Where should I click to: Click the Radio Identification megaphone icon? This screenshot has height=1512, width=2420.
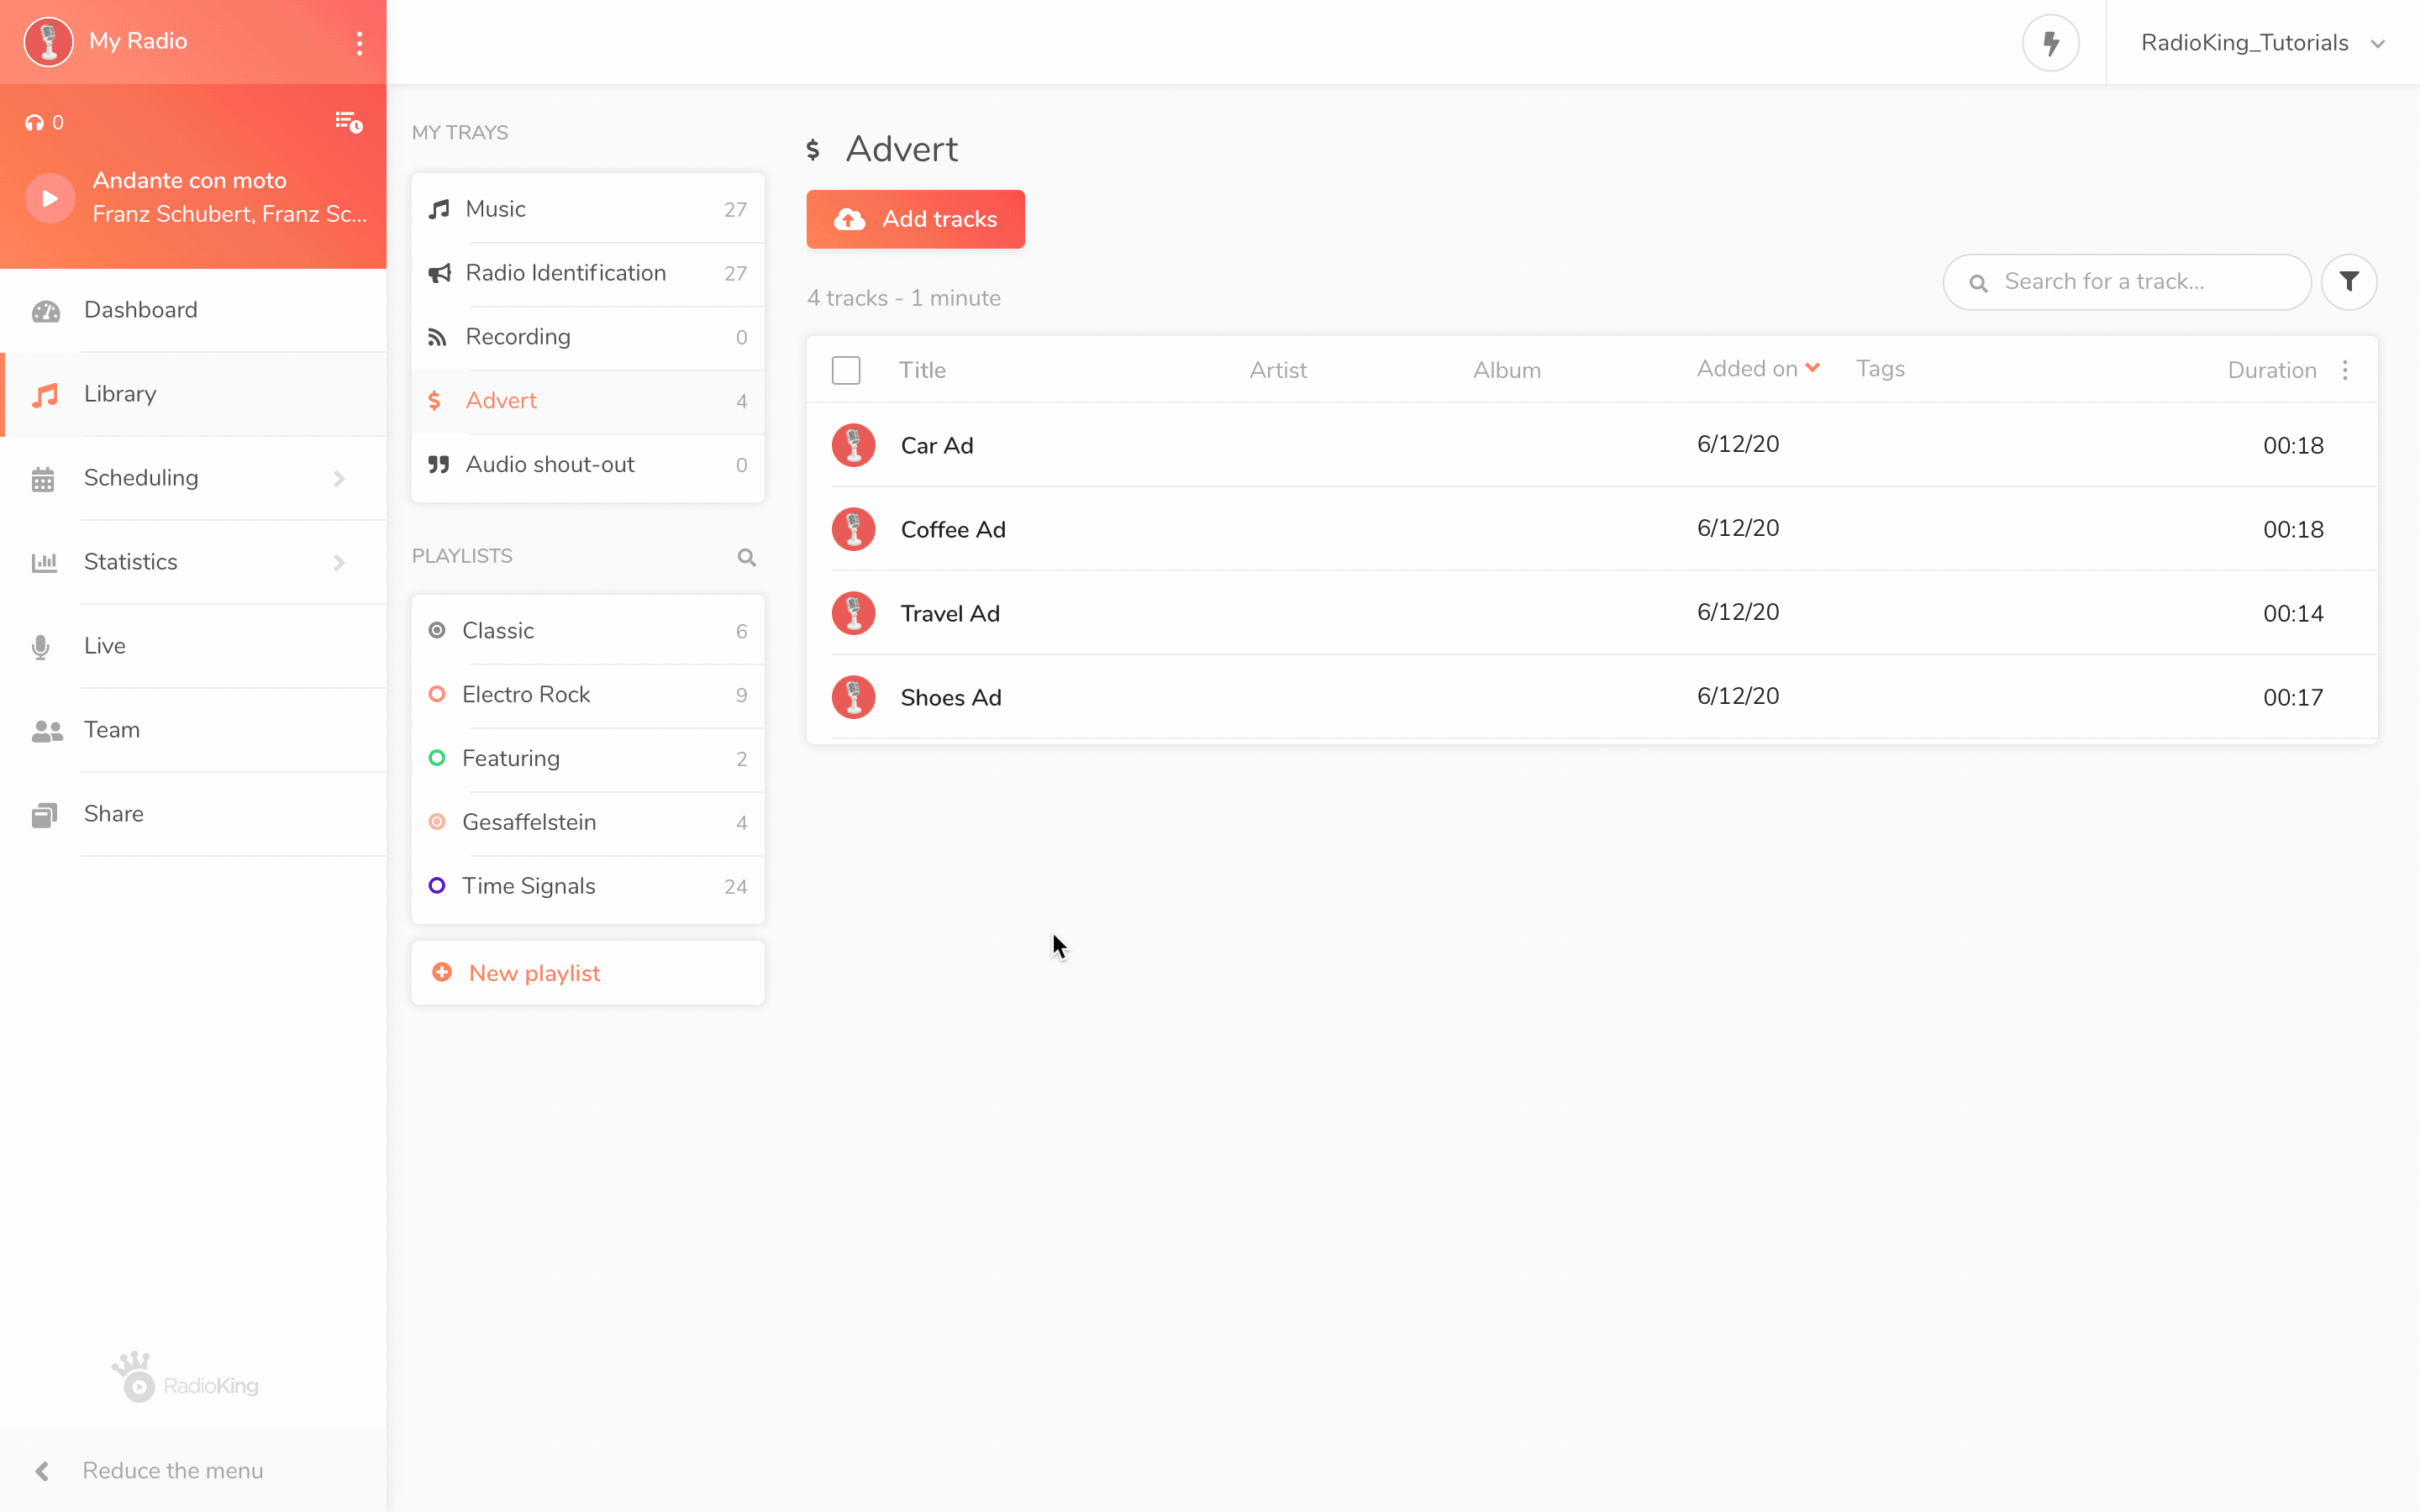[439, 273]
